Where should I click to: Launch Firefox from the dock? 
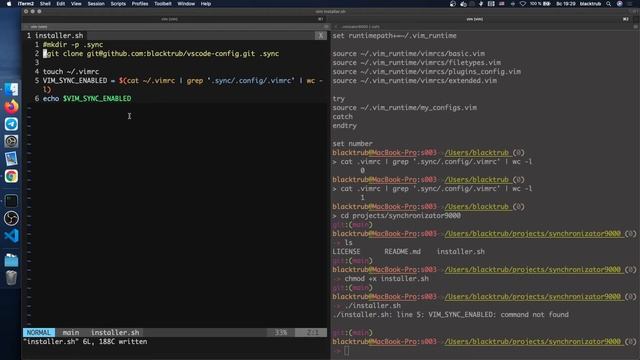pos(11,107)
